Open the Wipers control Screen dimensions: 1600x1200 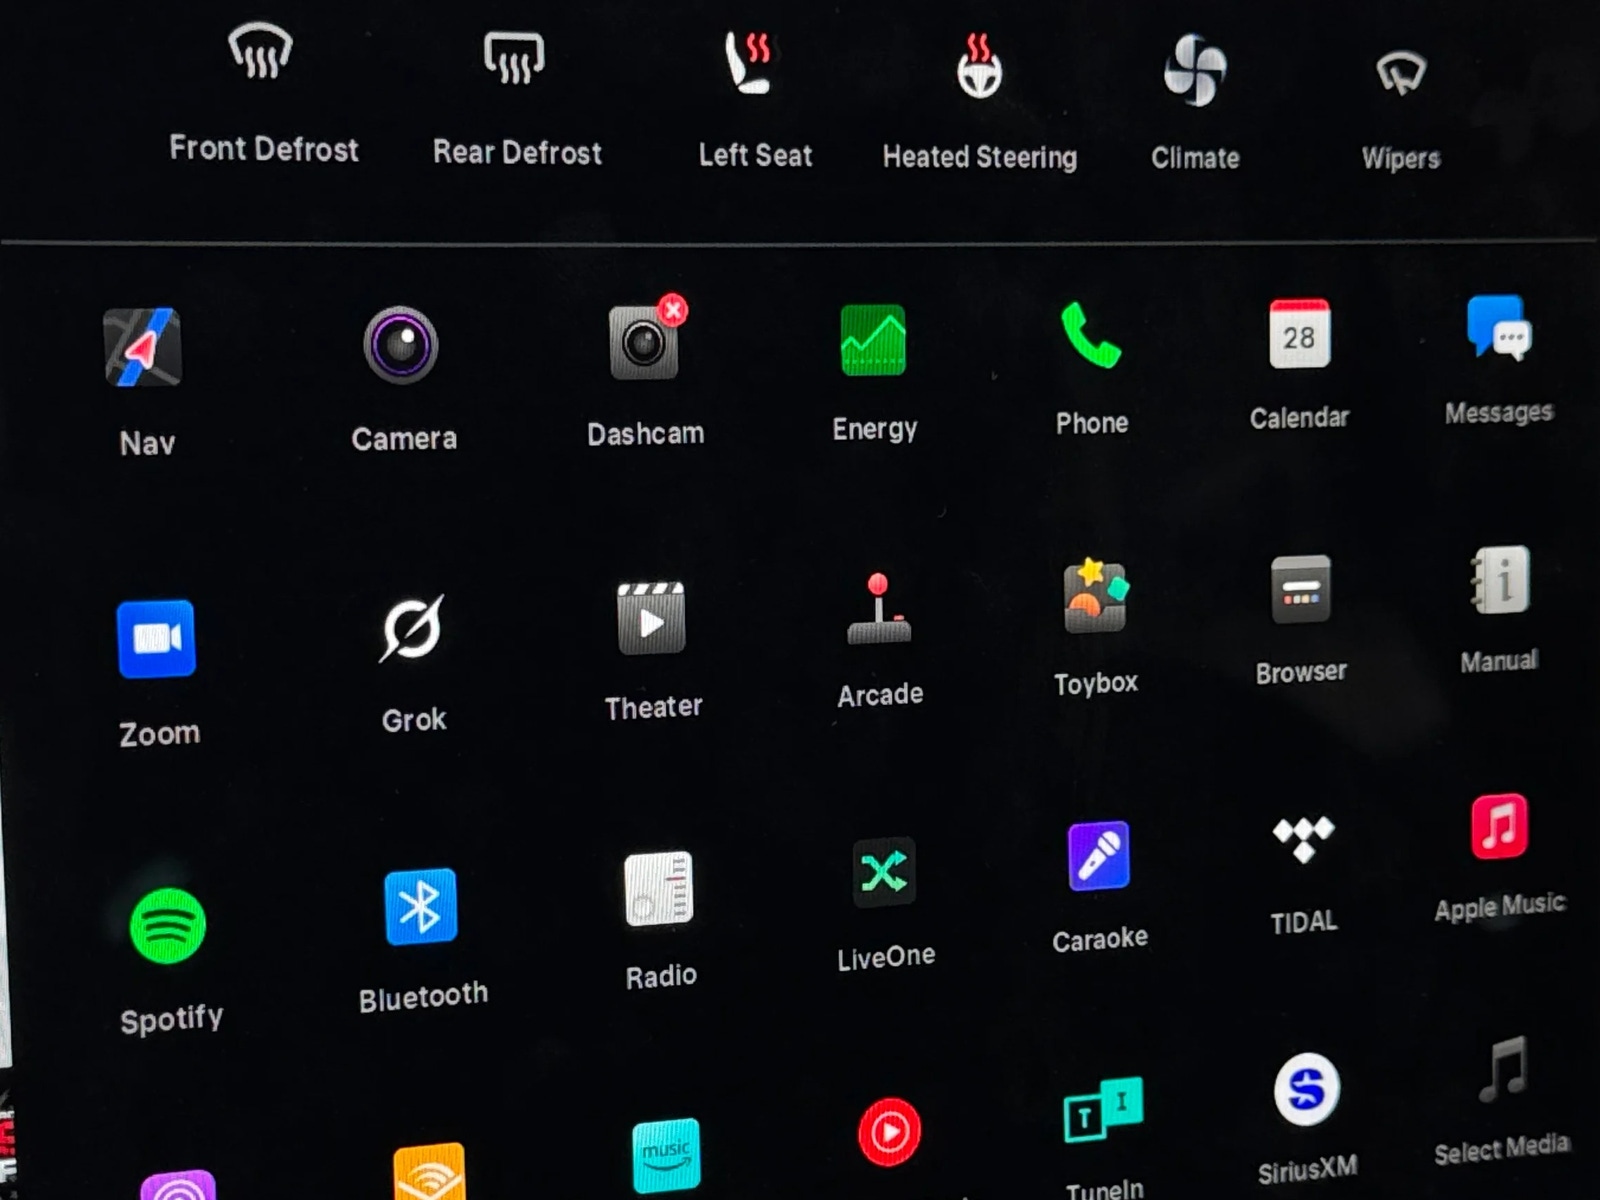(x=1400, y=73)
